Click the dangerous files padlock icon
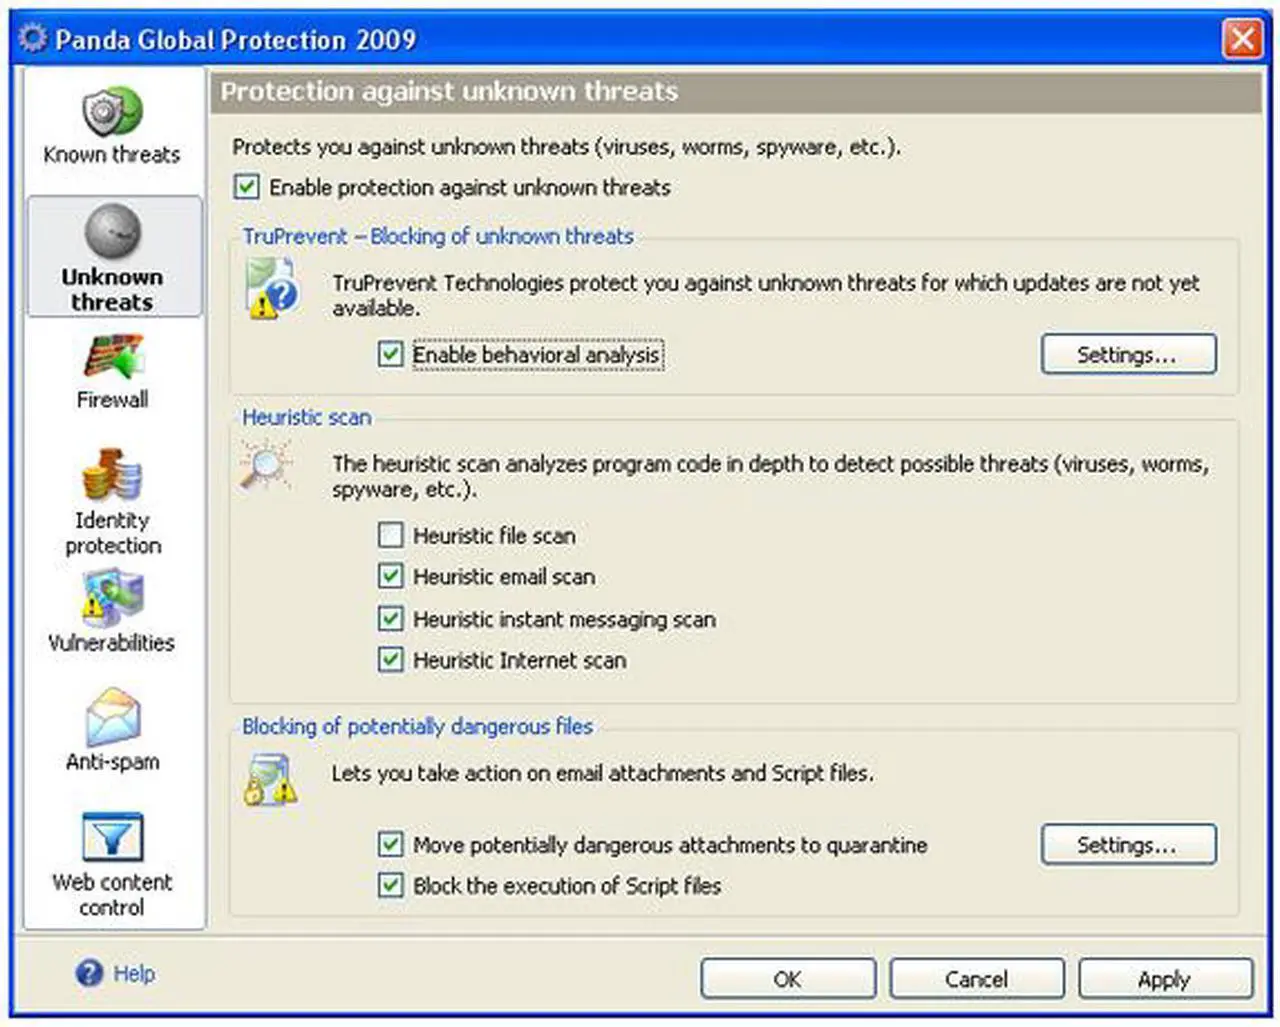The height and width of the screenshot is (1027, 1280). tap(270, 780)
